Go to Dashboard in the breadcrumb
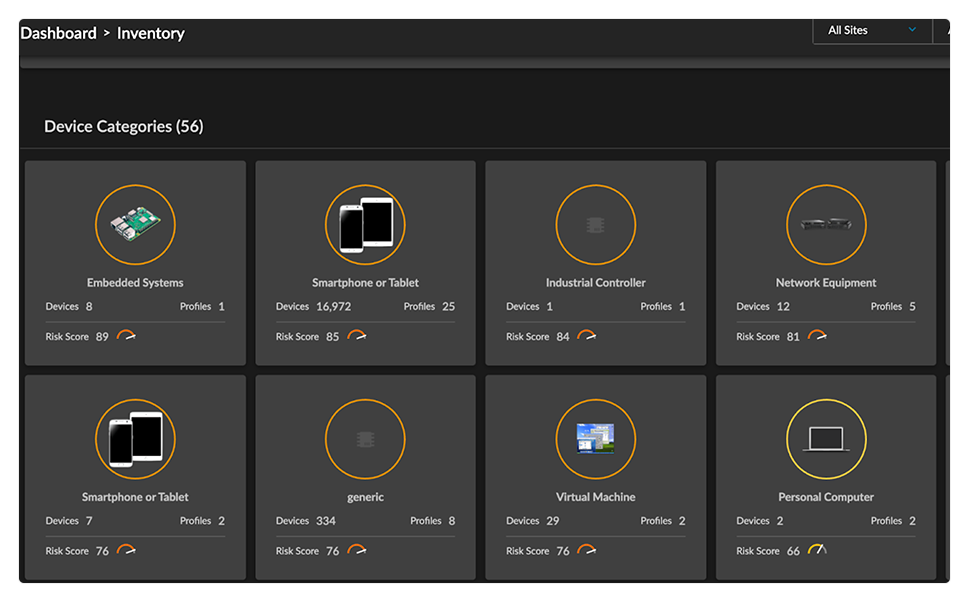The image size is (968, 605). pyautogui.click(x=58, y=33)
